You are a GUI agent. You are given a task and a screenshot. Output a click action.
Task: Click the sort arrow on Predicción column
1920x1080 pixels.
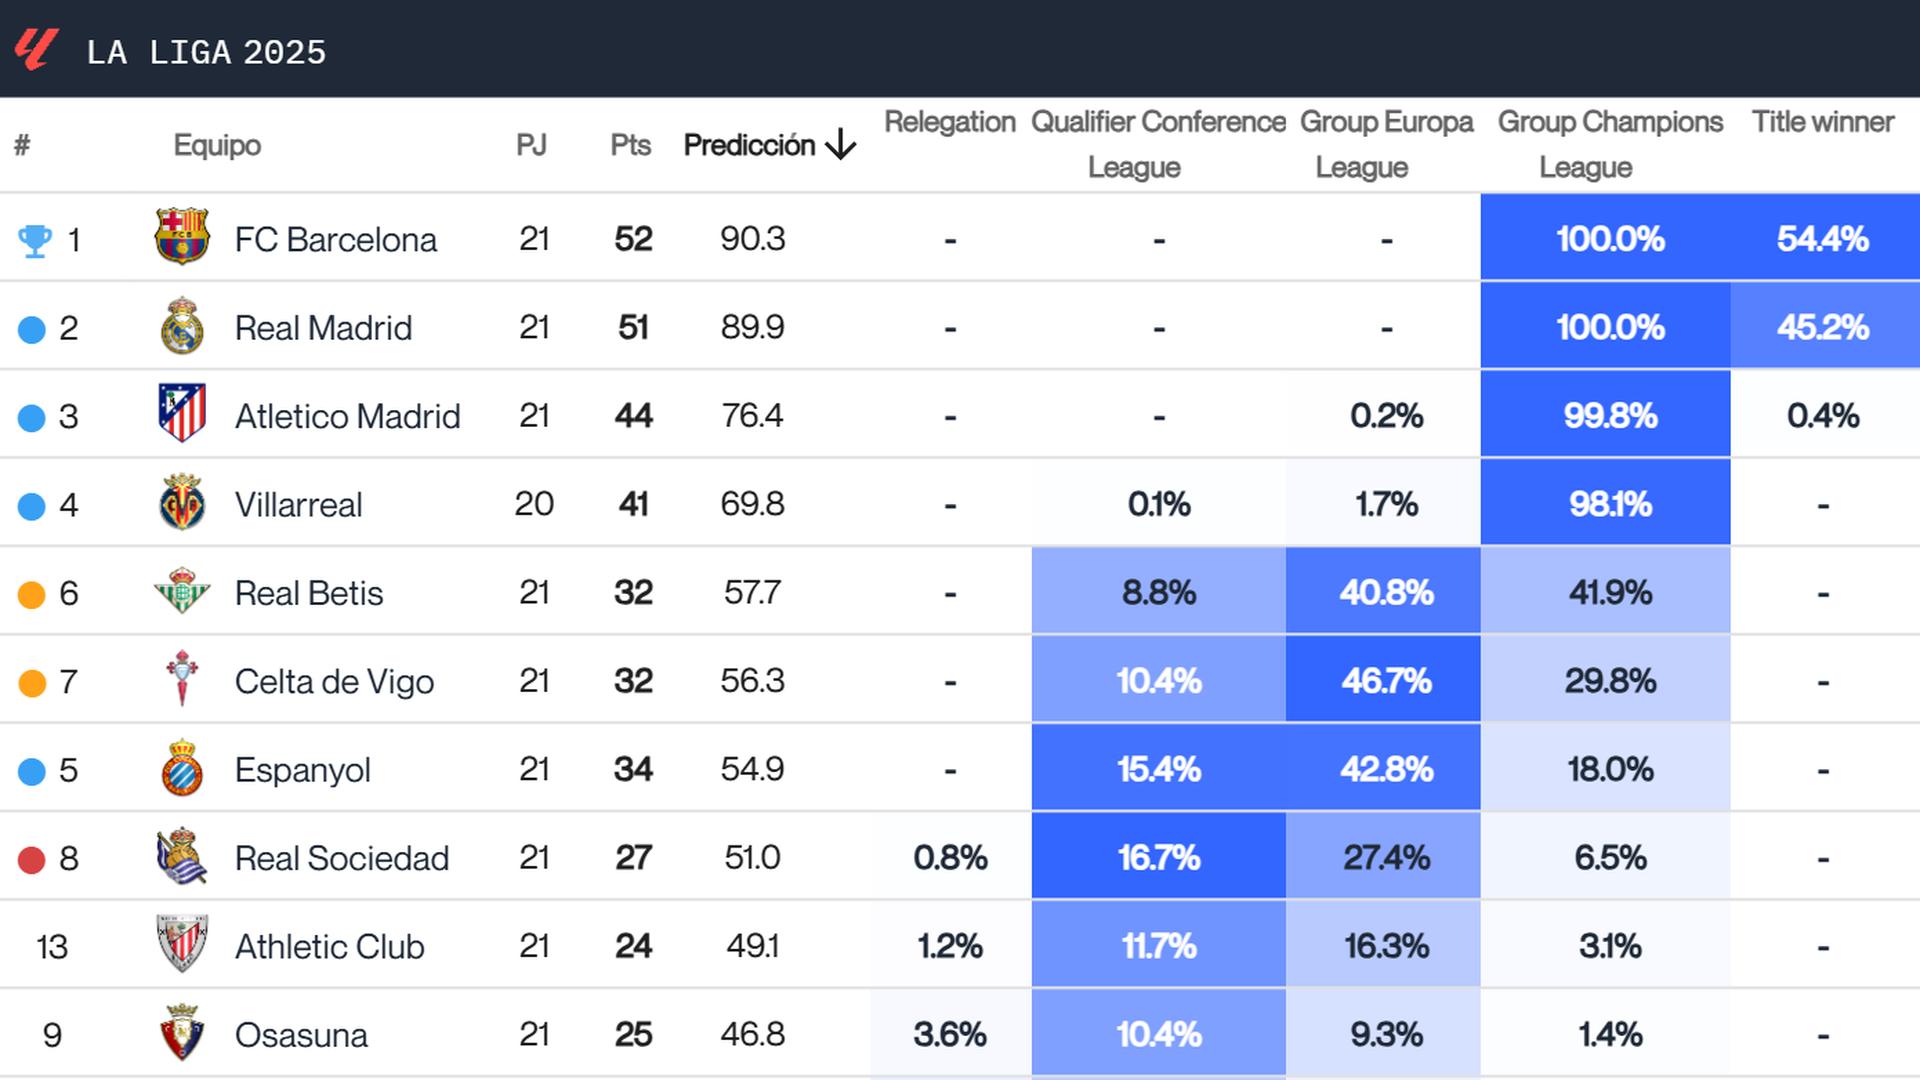[x=843, y=144]
